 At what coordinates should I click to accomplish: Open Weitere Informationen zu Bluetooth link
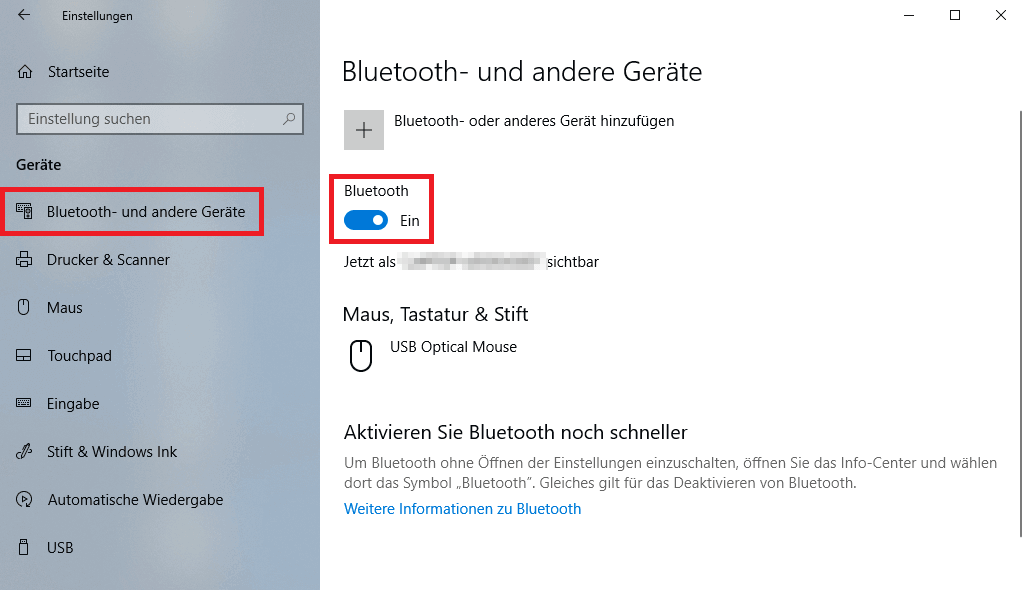[x=462, y=508]
